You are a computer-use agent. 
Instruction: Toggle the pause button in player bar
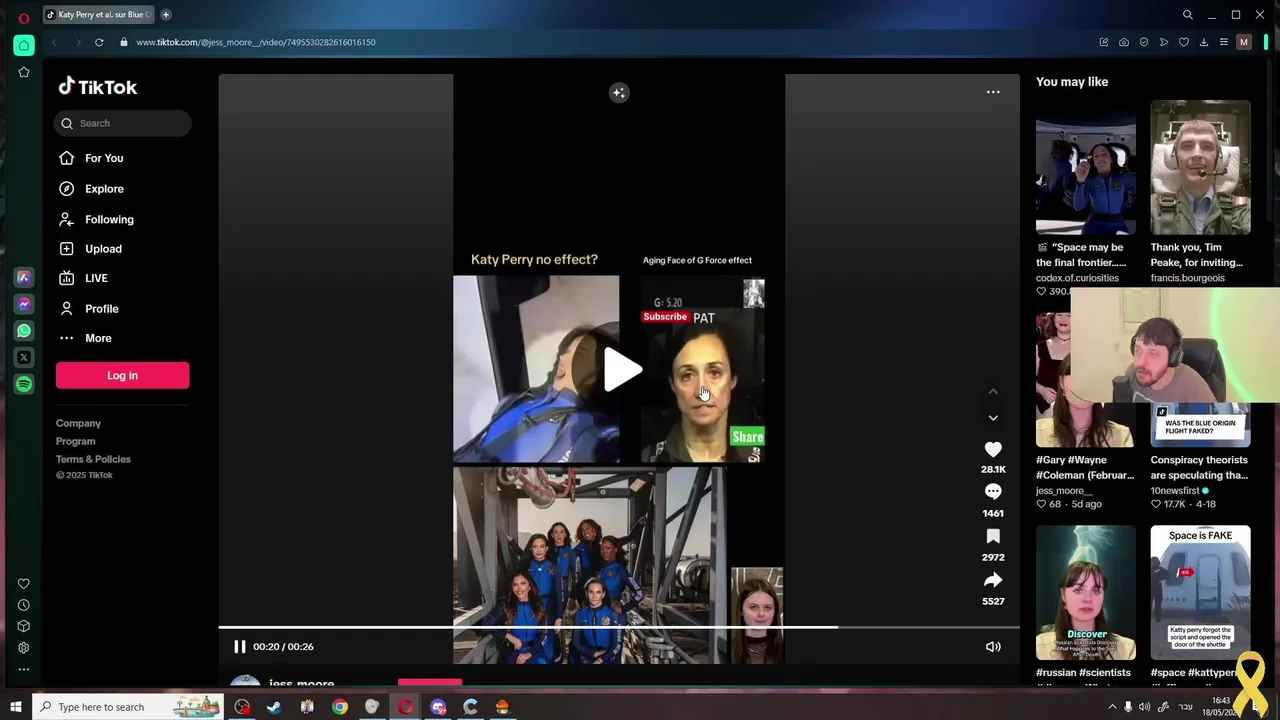coord(240,647)
